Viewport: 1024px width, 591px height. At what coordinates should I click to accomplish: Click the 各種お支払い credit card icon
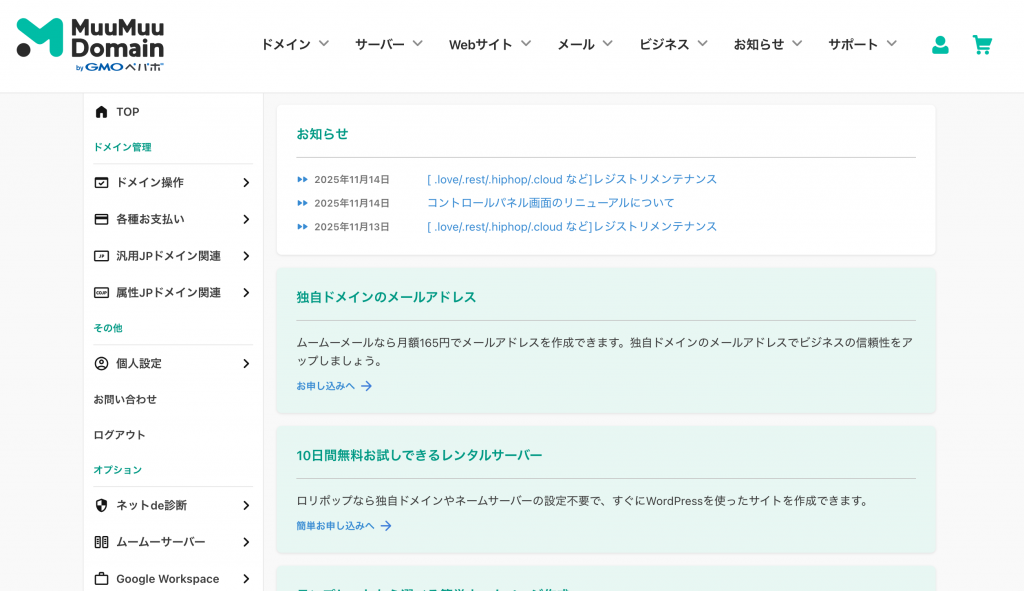[101, 219]
